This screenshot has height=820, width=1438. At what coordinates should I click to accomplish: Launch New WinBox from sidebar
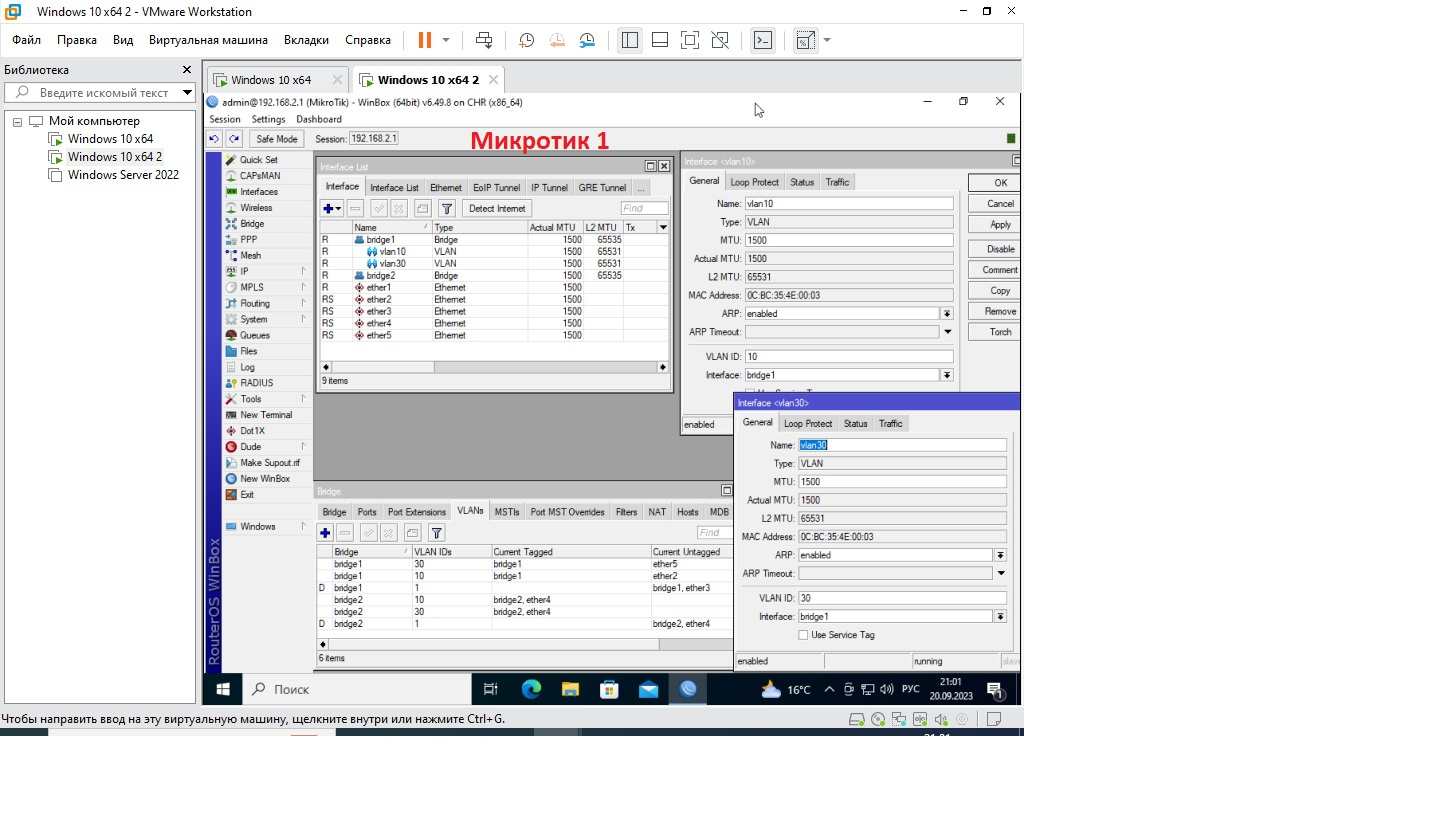tap(265, 479)
